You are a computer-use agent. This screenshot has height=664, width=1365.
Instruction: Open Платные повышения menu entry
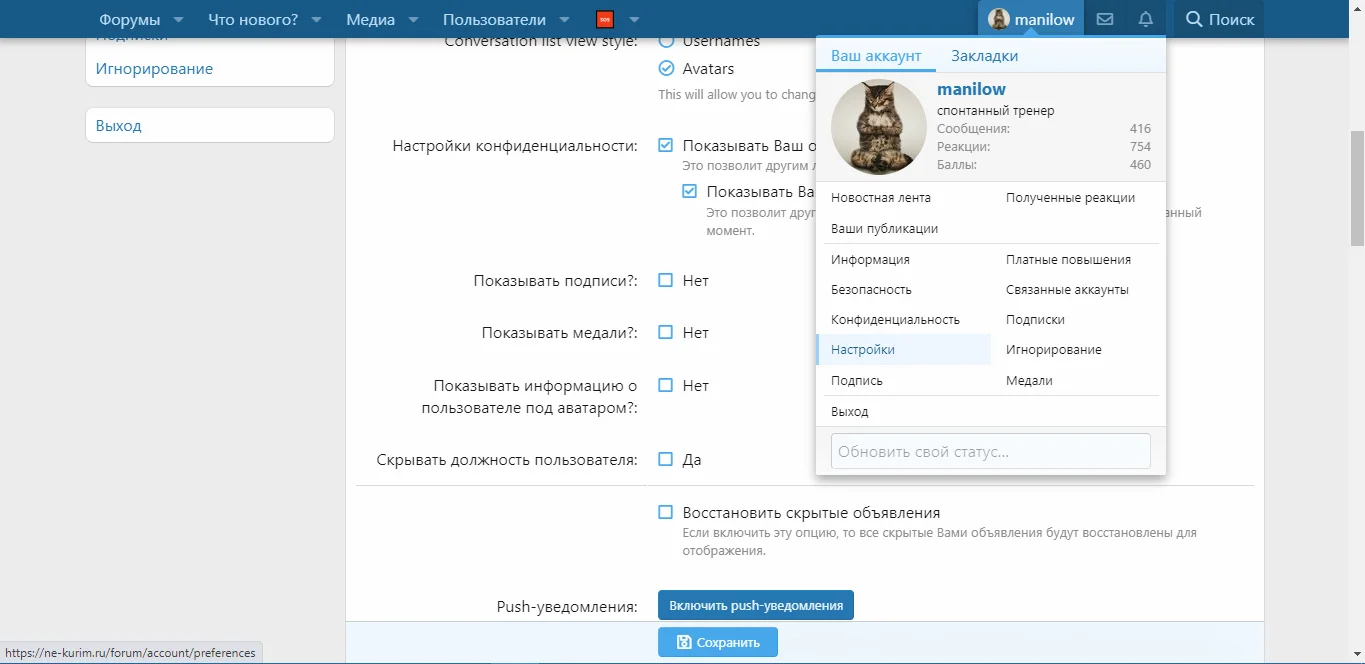tap(1068, 259)
